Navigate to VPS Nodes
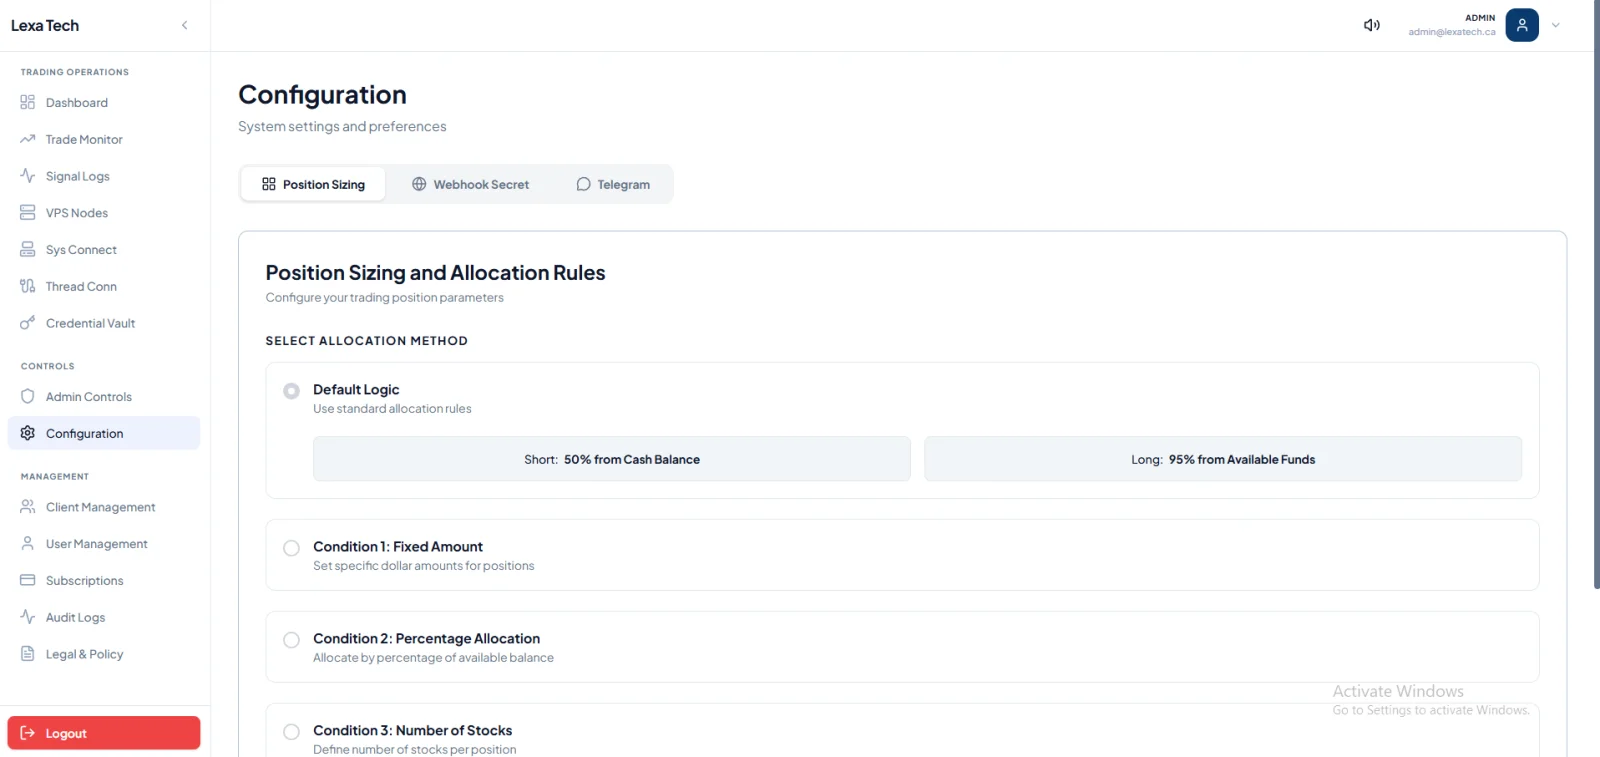Image resolution: width=1600 pixels, height=757 pixels. click(104, 213)
